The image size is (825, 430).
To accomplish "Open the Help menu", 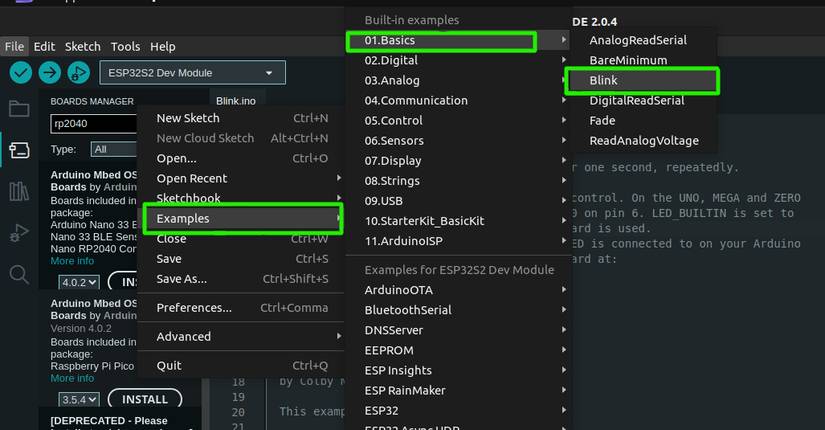I will coord(163,46).
